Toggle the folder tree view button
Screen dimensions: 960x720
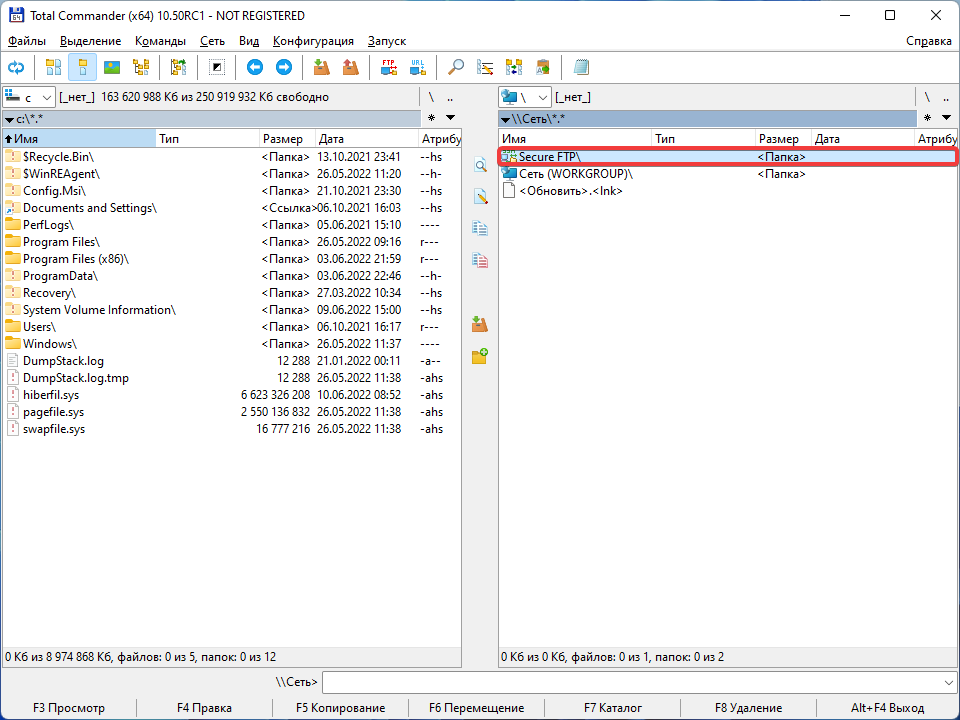point(140,67)
